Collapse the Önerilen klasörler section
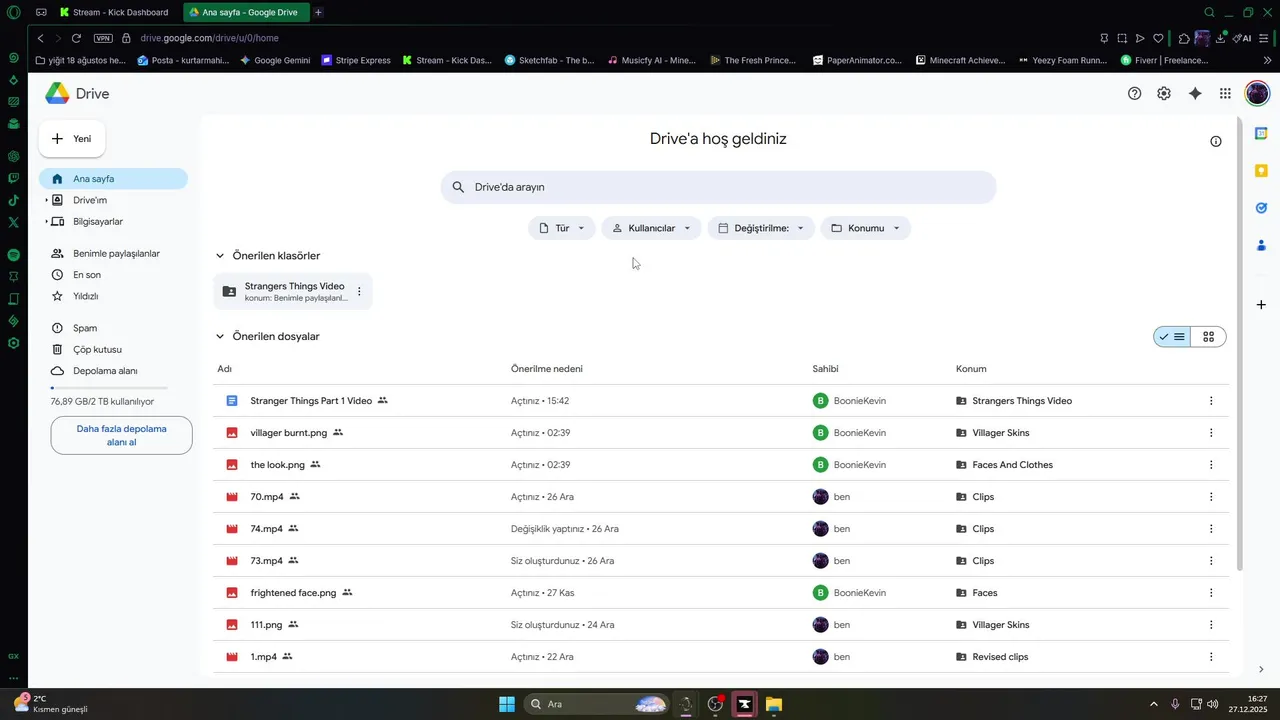This screenshot has width=1280, height=720. [x=220, y=256]
